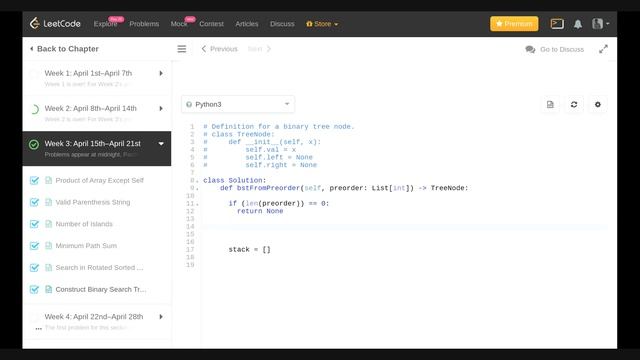Open Minimum Path Sum problem
This screenshot has width=640, height=360.
pyautogui.click(x=86, y=246)
